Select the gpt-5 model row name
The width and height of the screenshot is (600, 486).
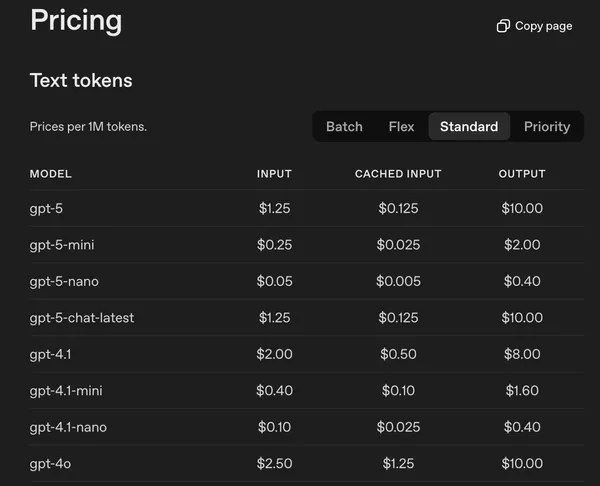tap(46, 209)
